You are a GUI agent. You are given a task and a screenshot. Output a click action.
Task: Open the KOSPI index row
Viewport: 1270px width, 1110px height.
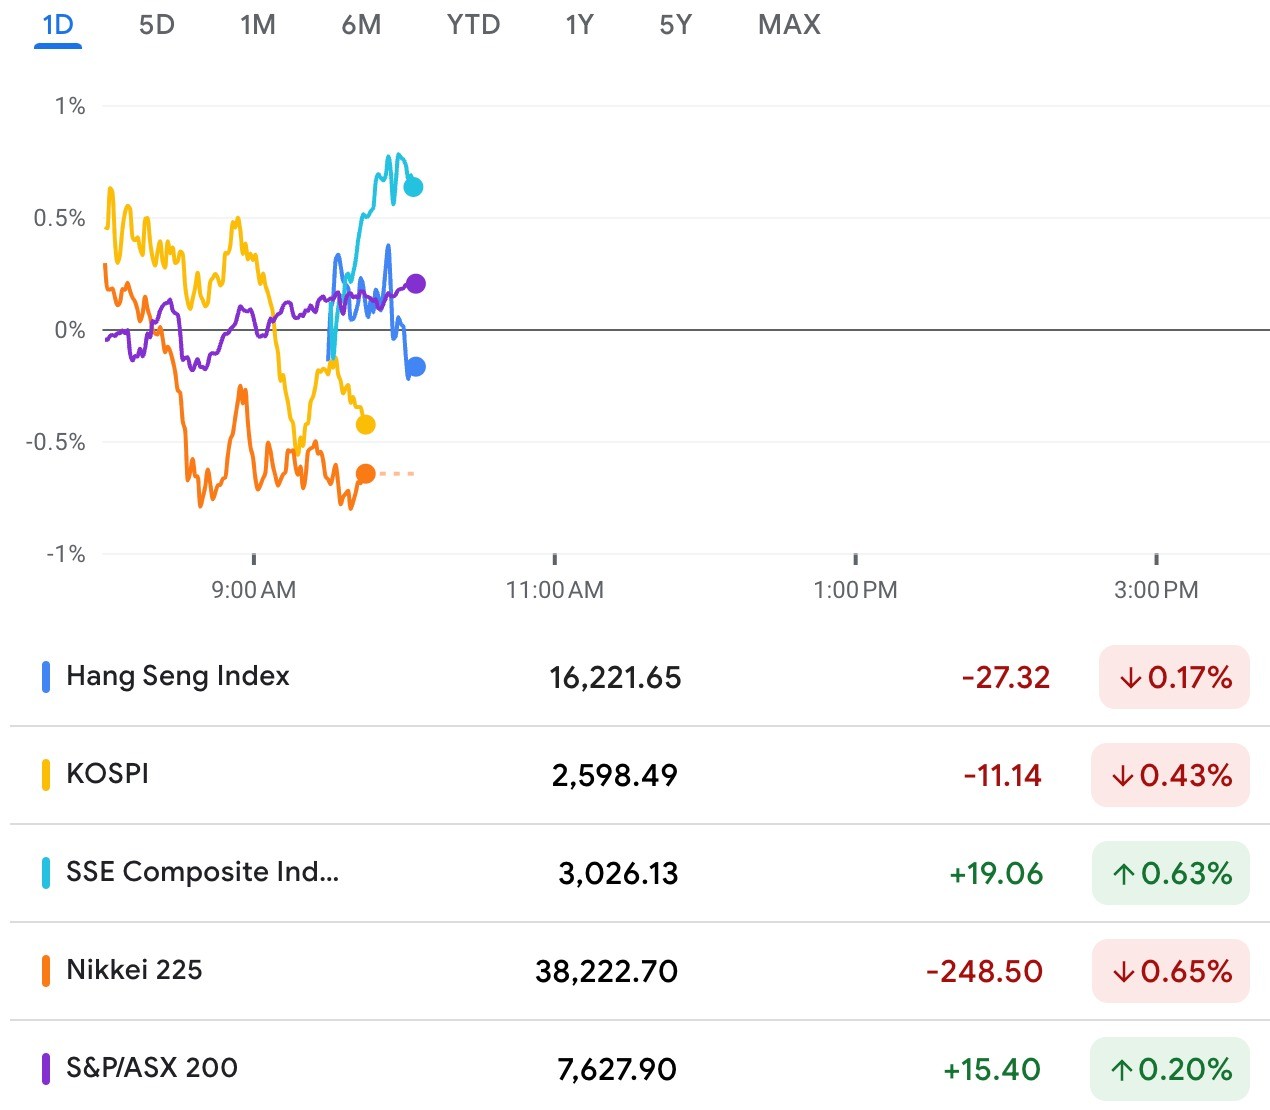click(640, 775)
